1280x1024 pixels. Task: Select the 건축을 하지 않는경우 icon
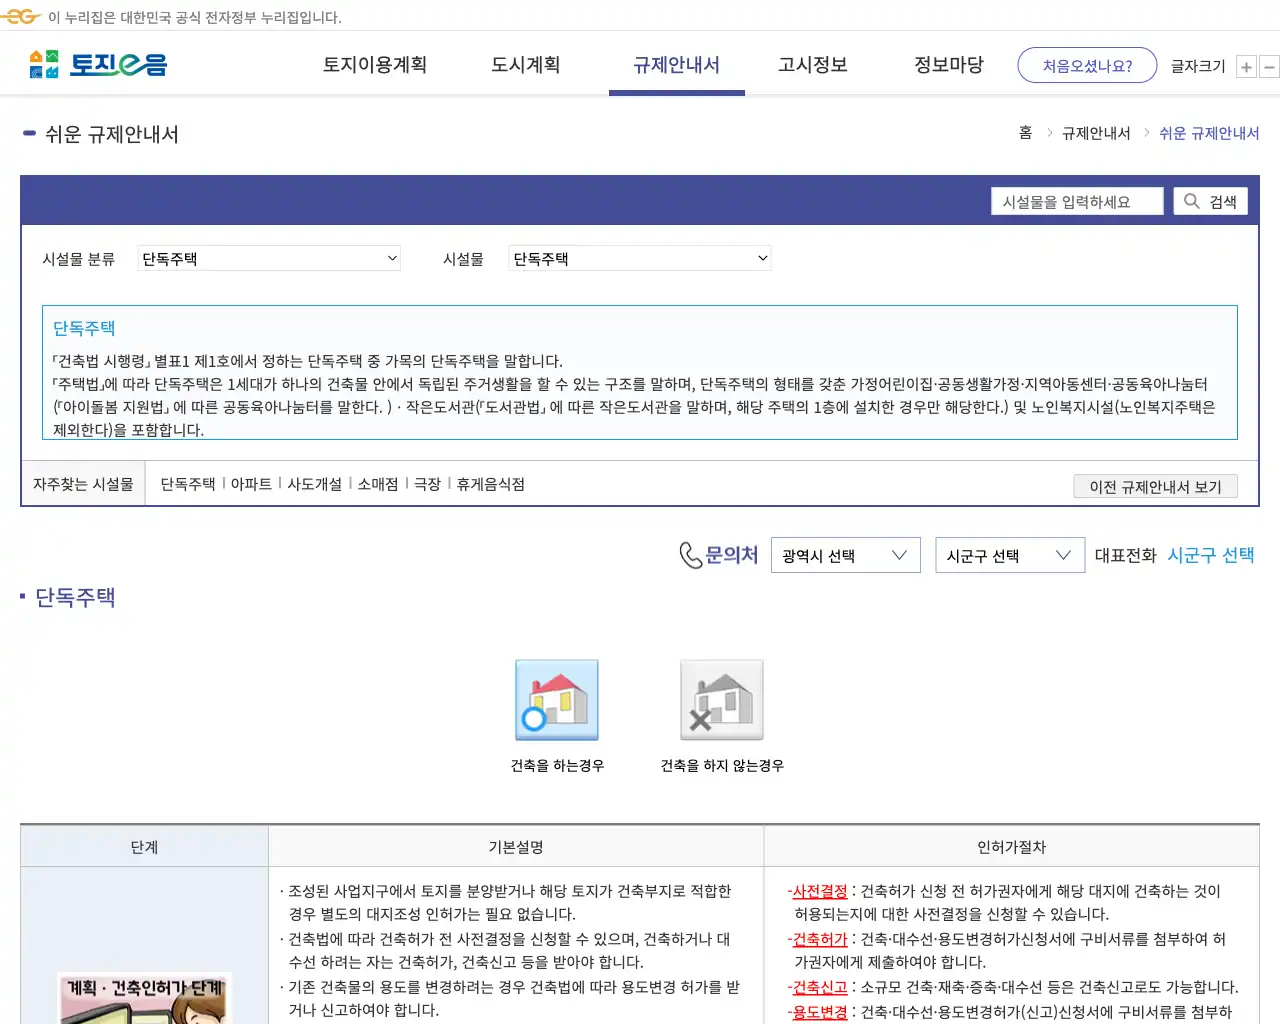tap(721, 699)
